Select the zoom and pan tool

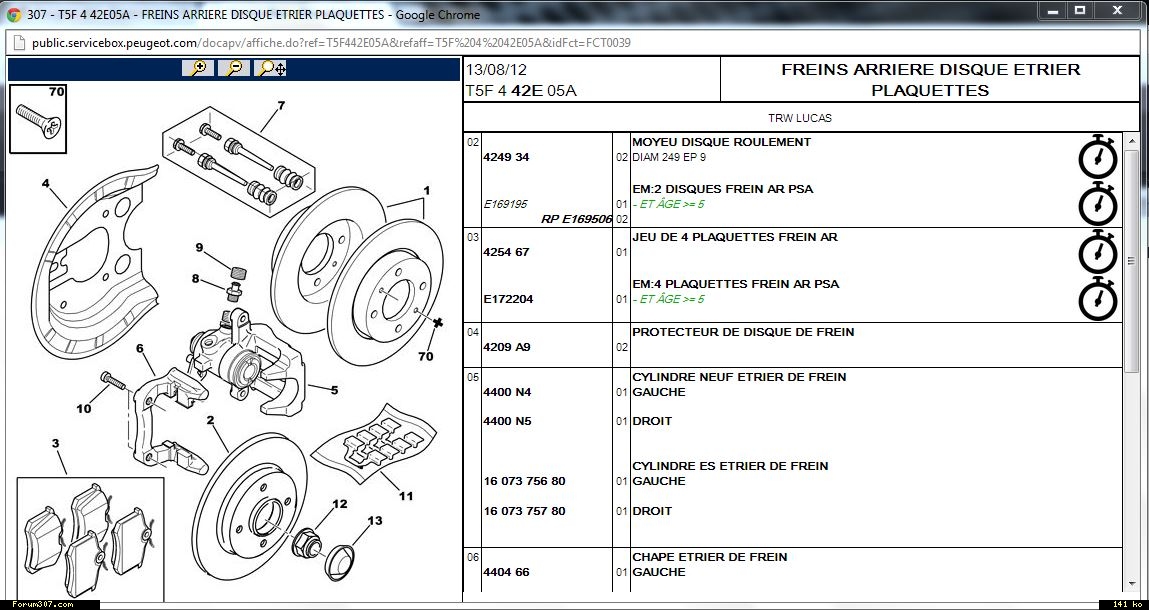[x=271, y=68]
